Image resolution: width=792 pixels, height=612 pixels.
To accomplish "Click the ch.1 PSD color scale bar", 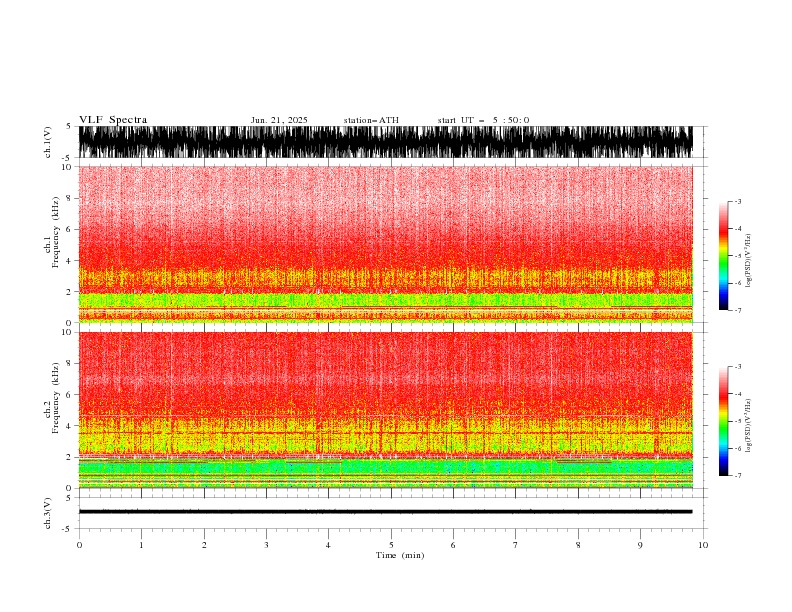I will tap(723, 256).
